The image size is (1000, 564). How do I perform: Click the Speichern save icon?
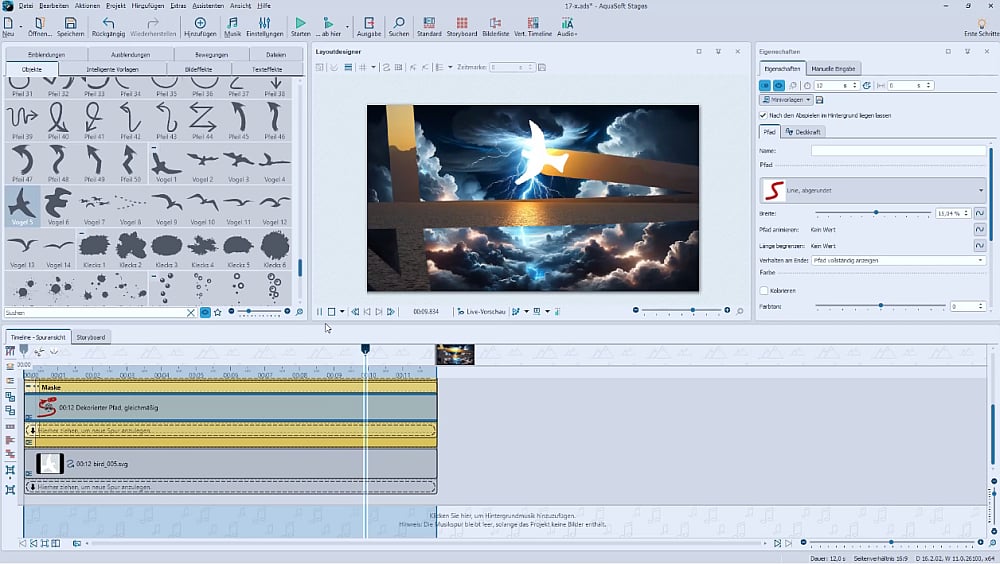[x=70, y=22]
